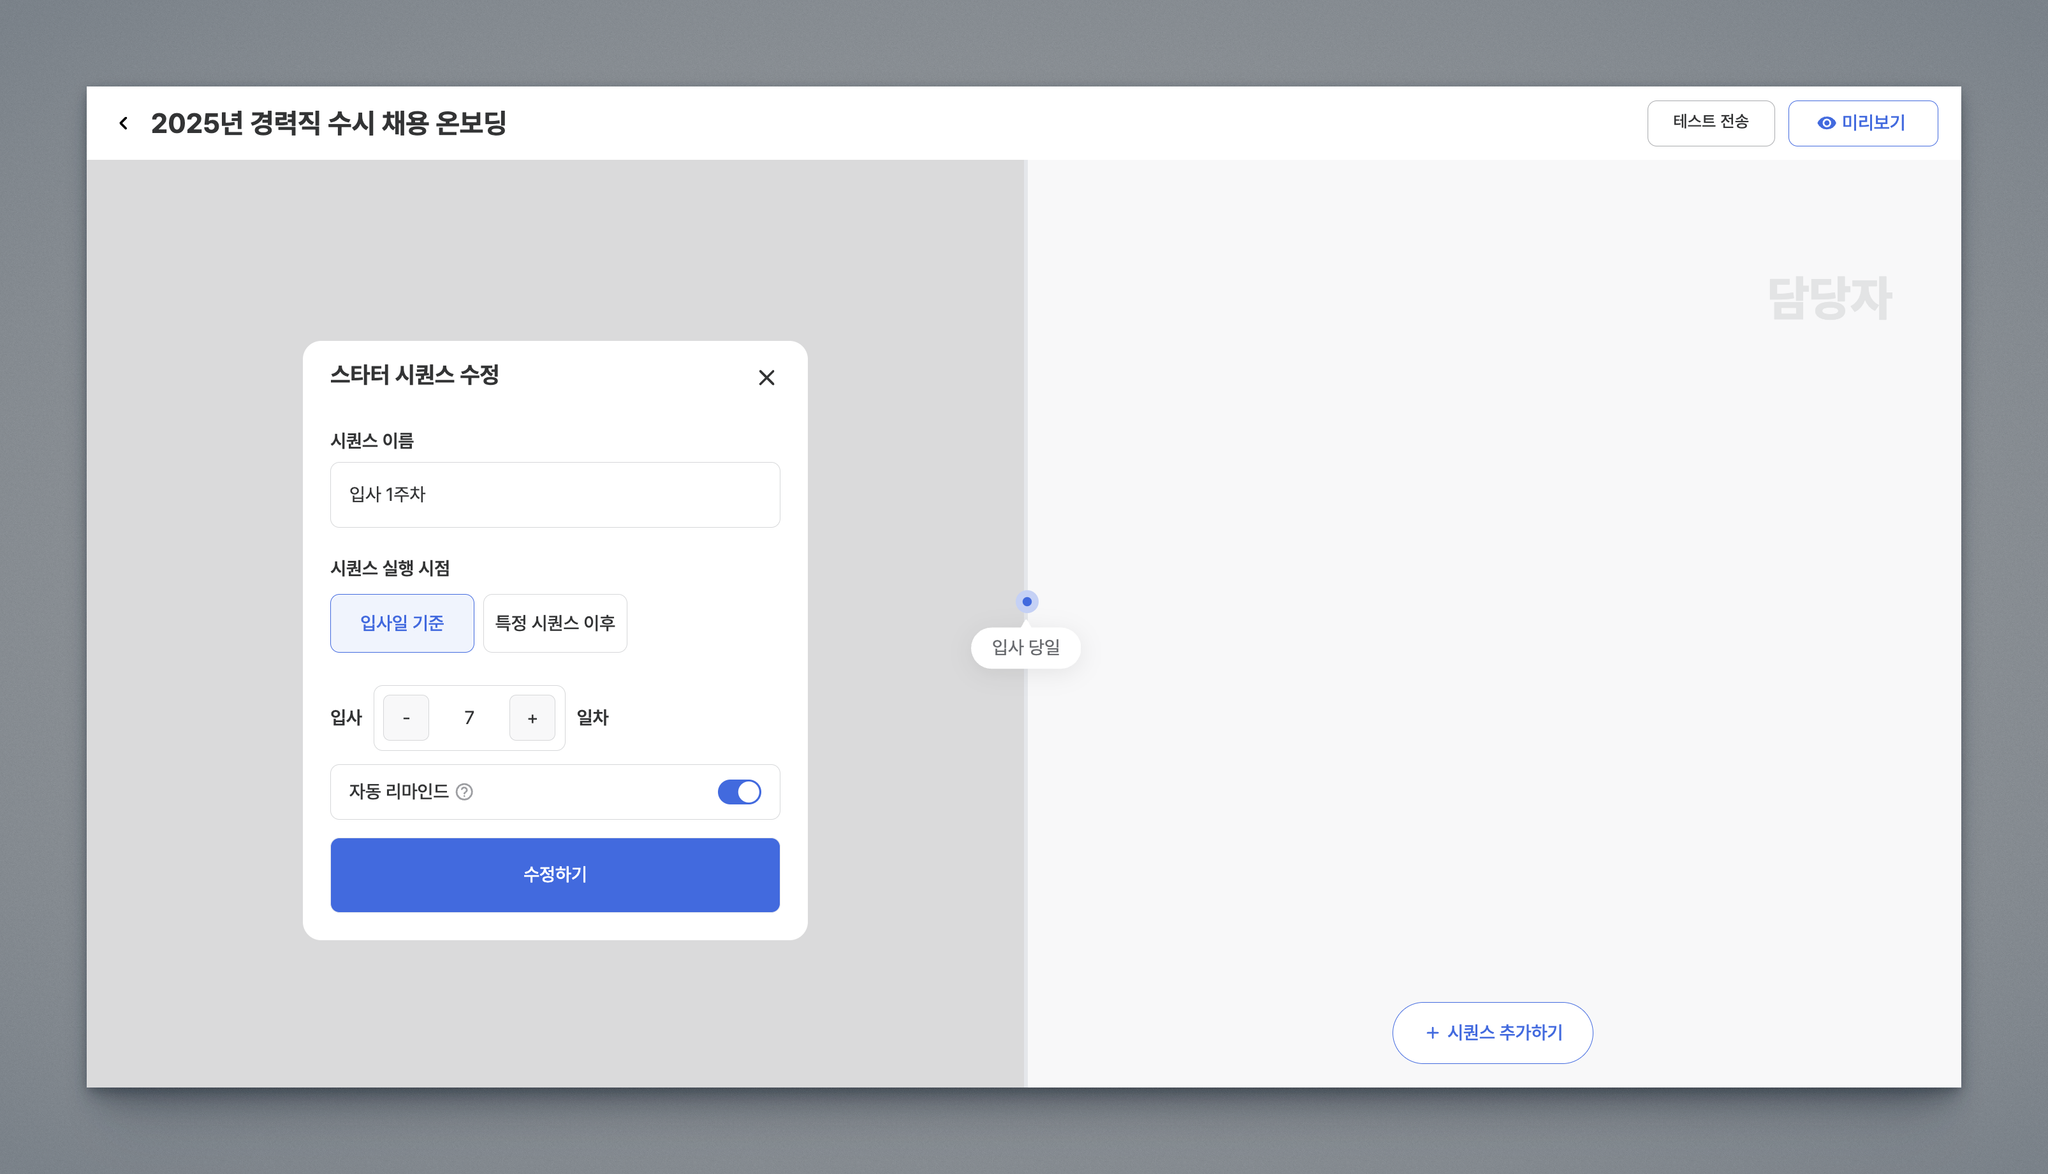Click the back arrow beside the page title

point(123,123)
